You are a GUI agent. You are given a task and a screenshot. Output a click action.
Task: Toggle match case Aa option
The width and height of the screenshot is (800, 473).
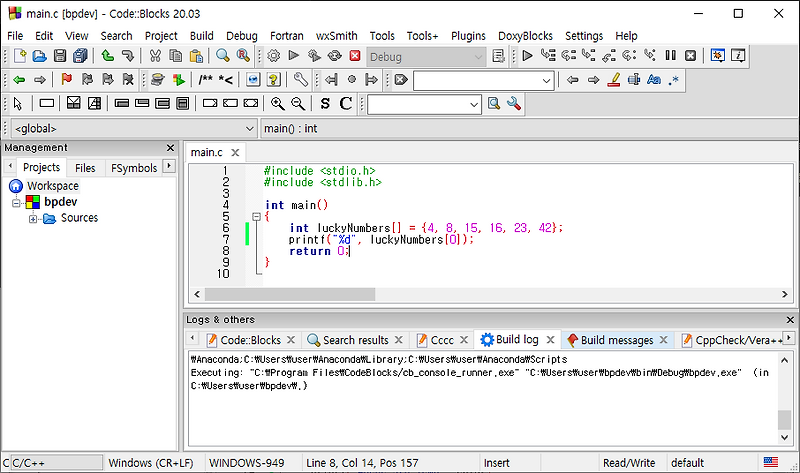[x=654, y=80]
